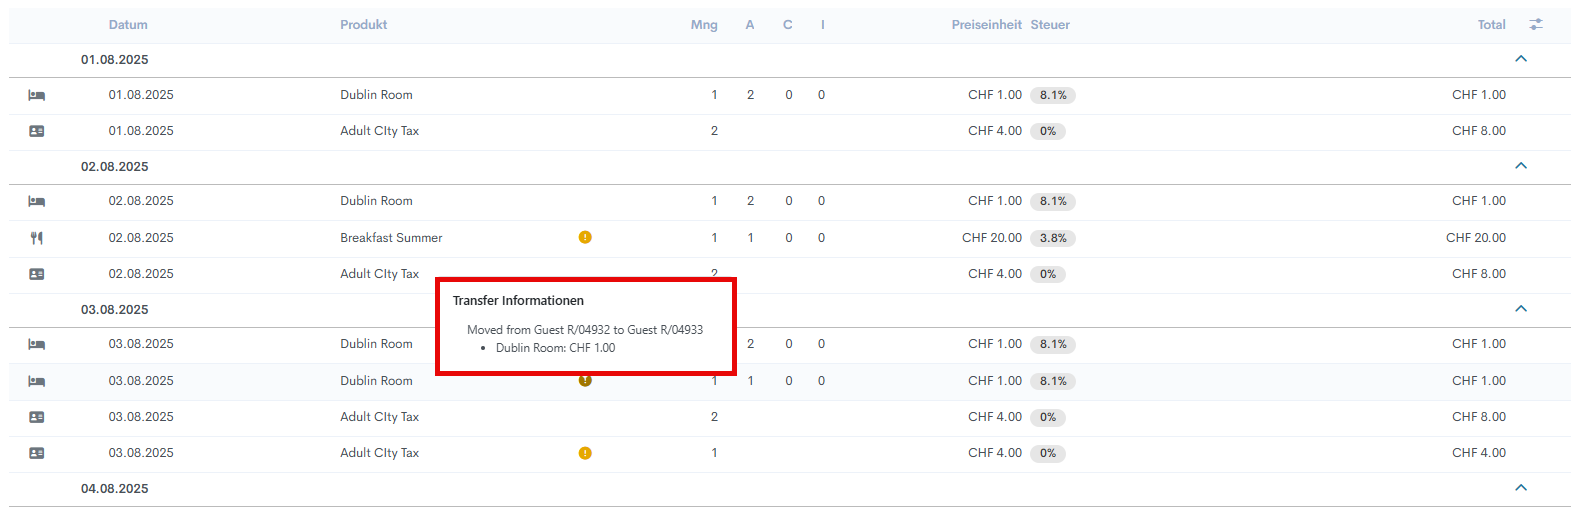Collapse the 03.08.2025 date group
This screenshot has height=507, width=1585.
tap(1521, 309)
